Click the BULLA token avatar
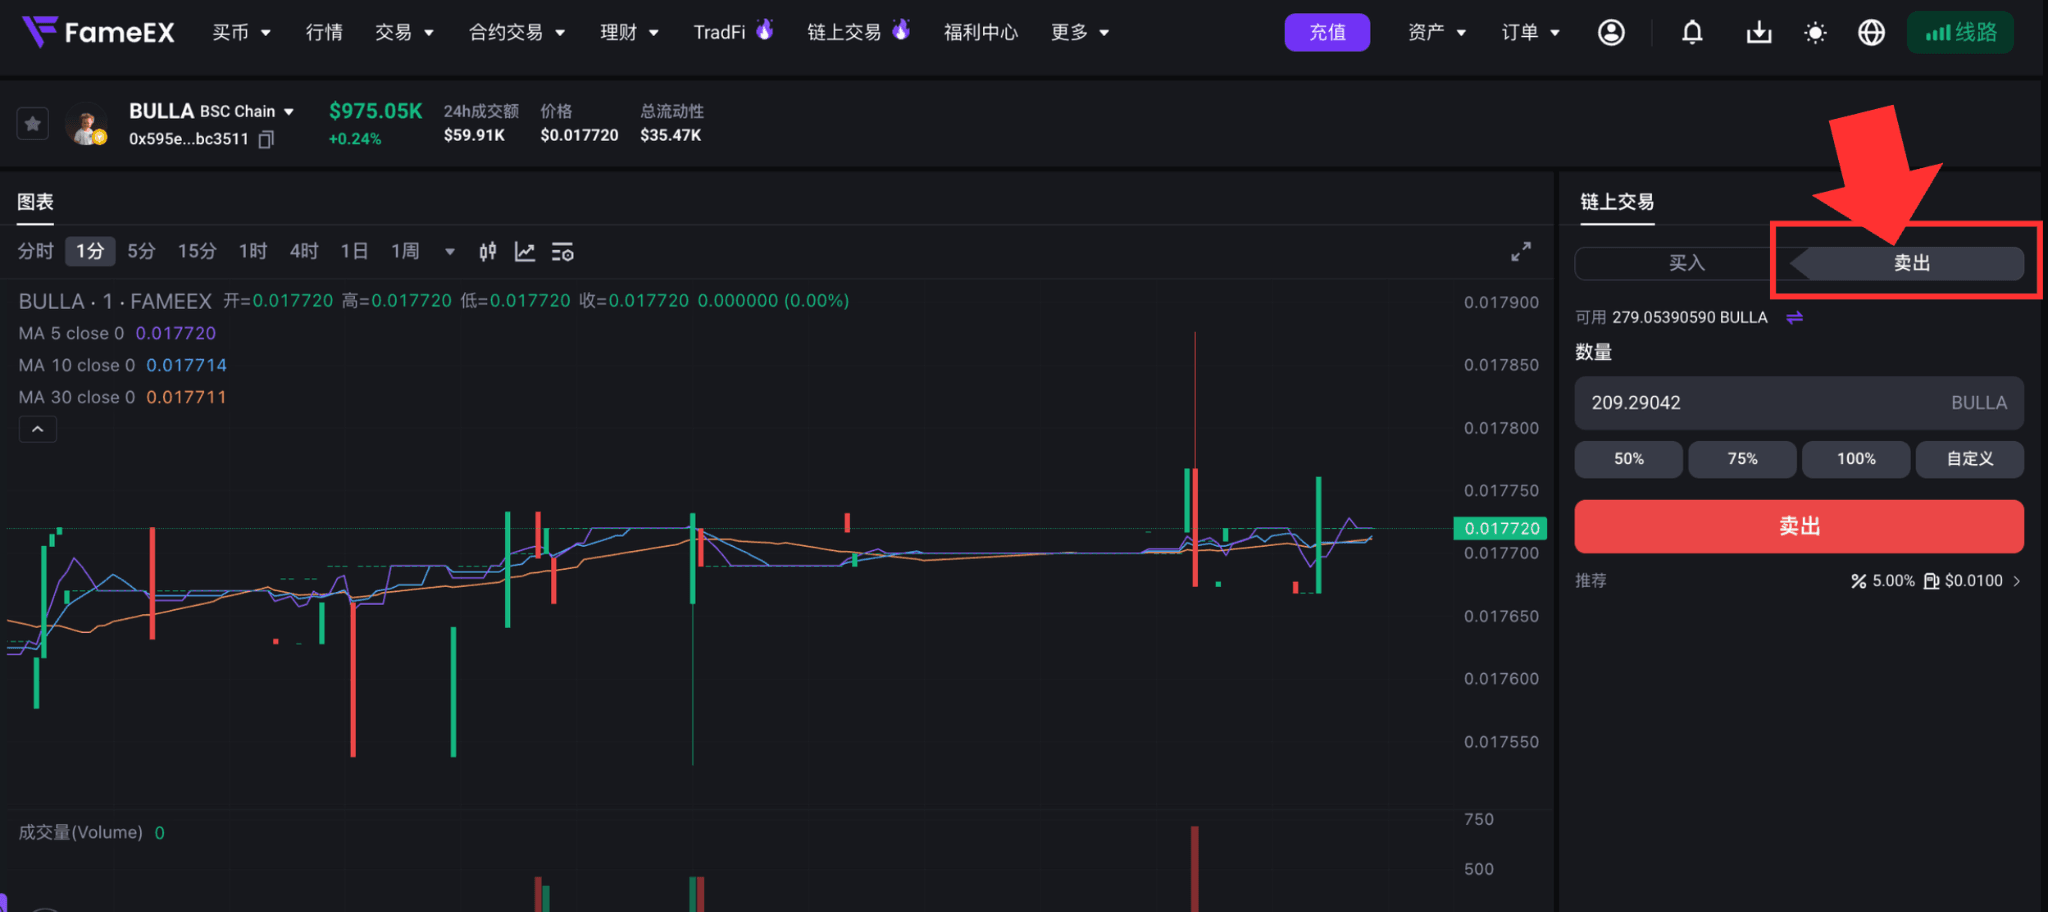This screenshot has height=912, width=2048. [x=87, y=125]
